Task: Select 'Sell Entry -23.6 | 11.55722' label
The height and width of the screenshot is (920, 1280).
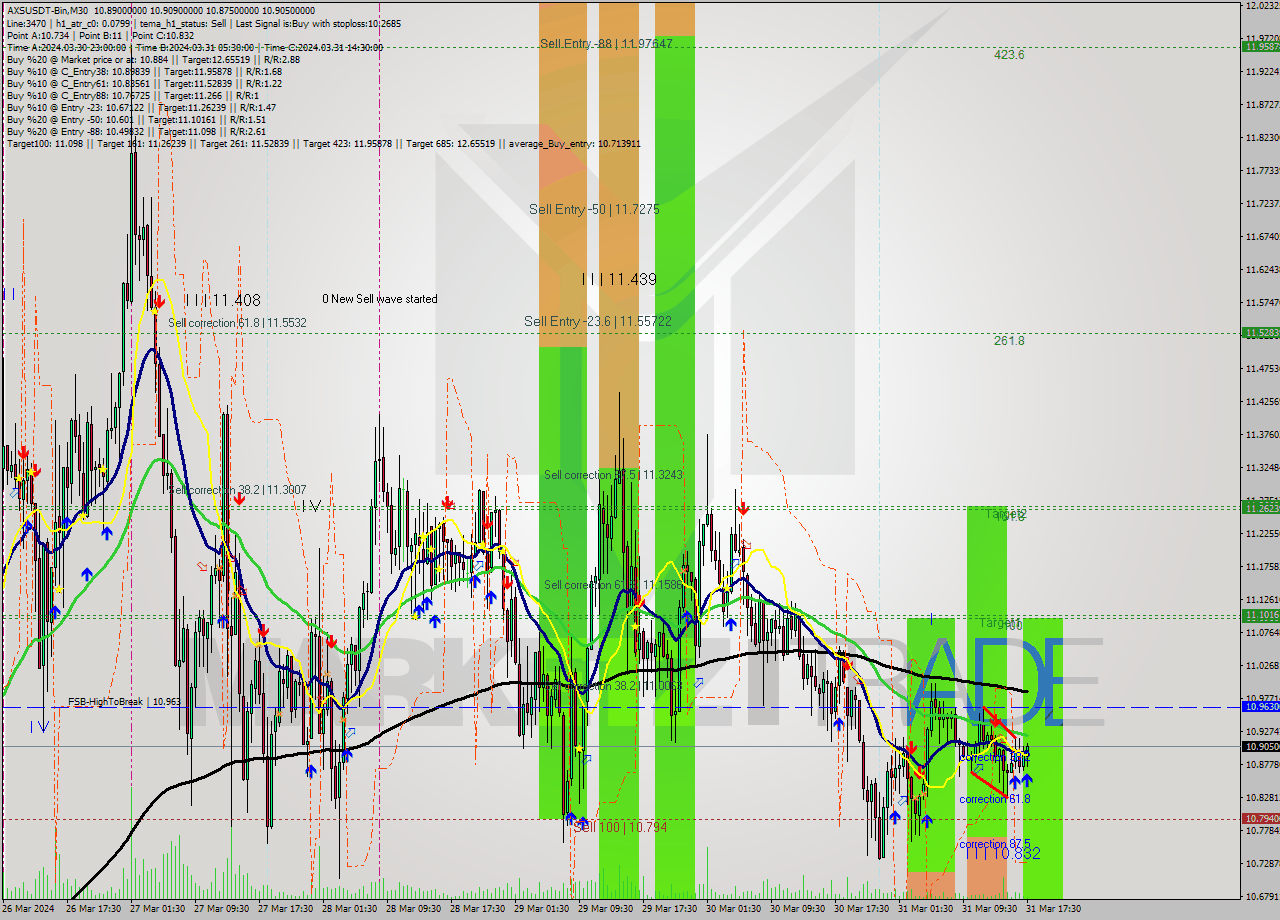Action: coord(597,321)
